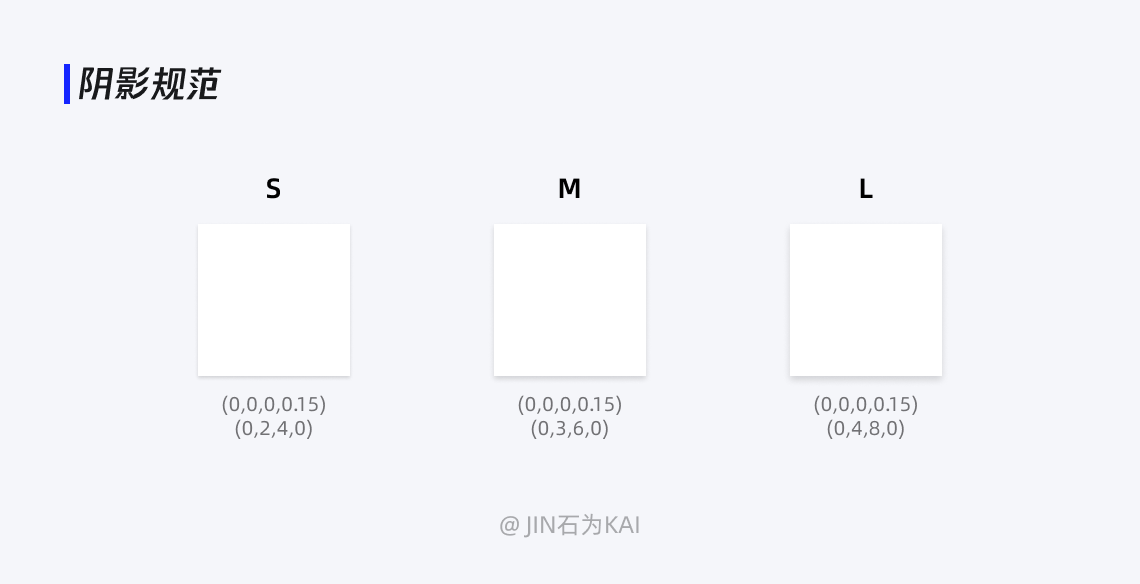Click the 阴 character in the heading
Image resolution: width=1140 pixels, height=584 pixels.
95,84
